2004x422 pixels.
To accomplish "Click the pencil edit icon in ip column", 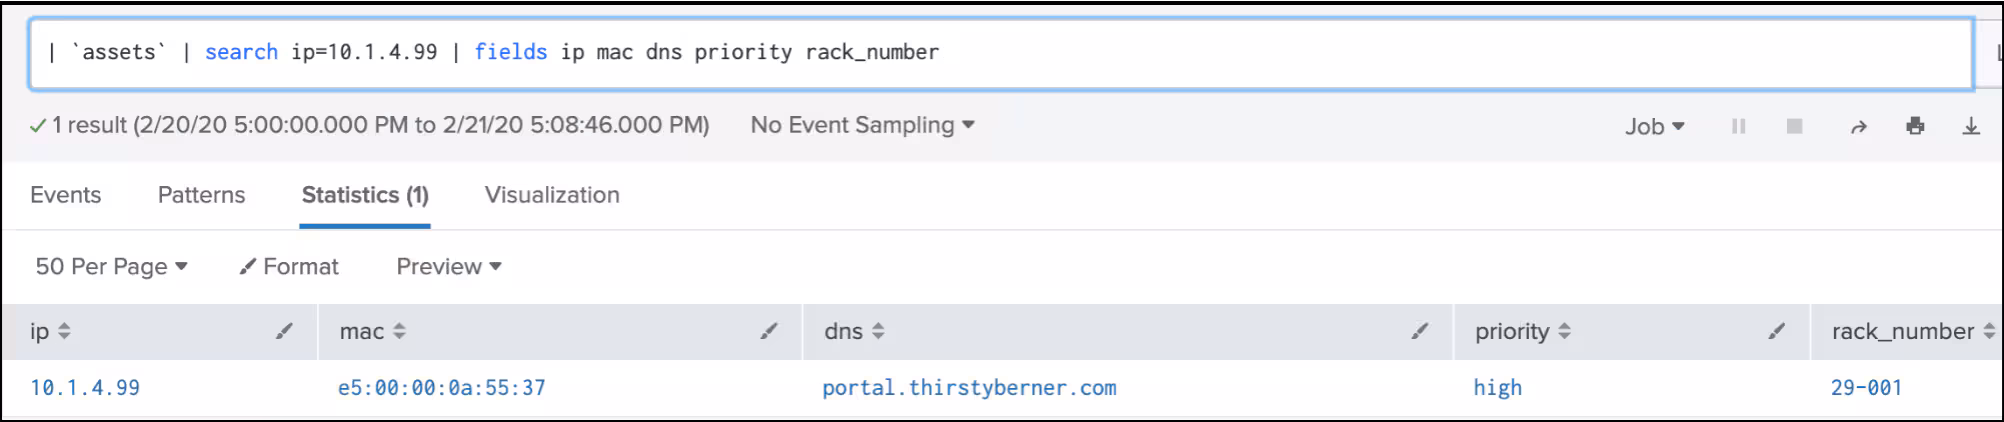I will point(285,331).
